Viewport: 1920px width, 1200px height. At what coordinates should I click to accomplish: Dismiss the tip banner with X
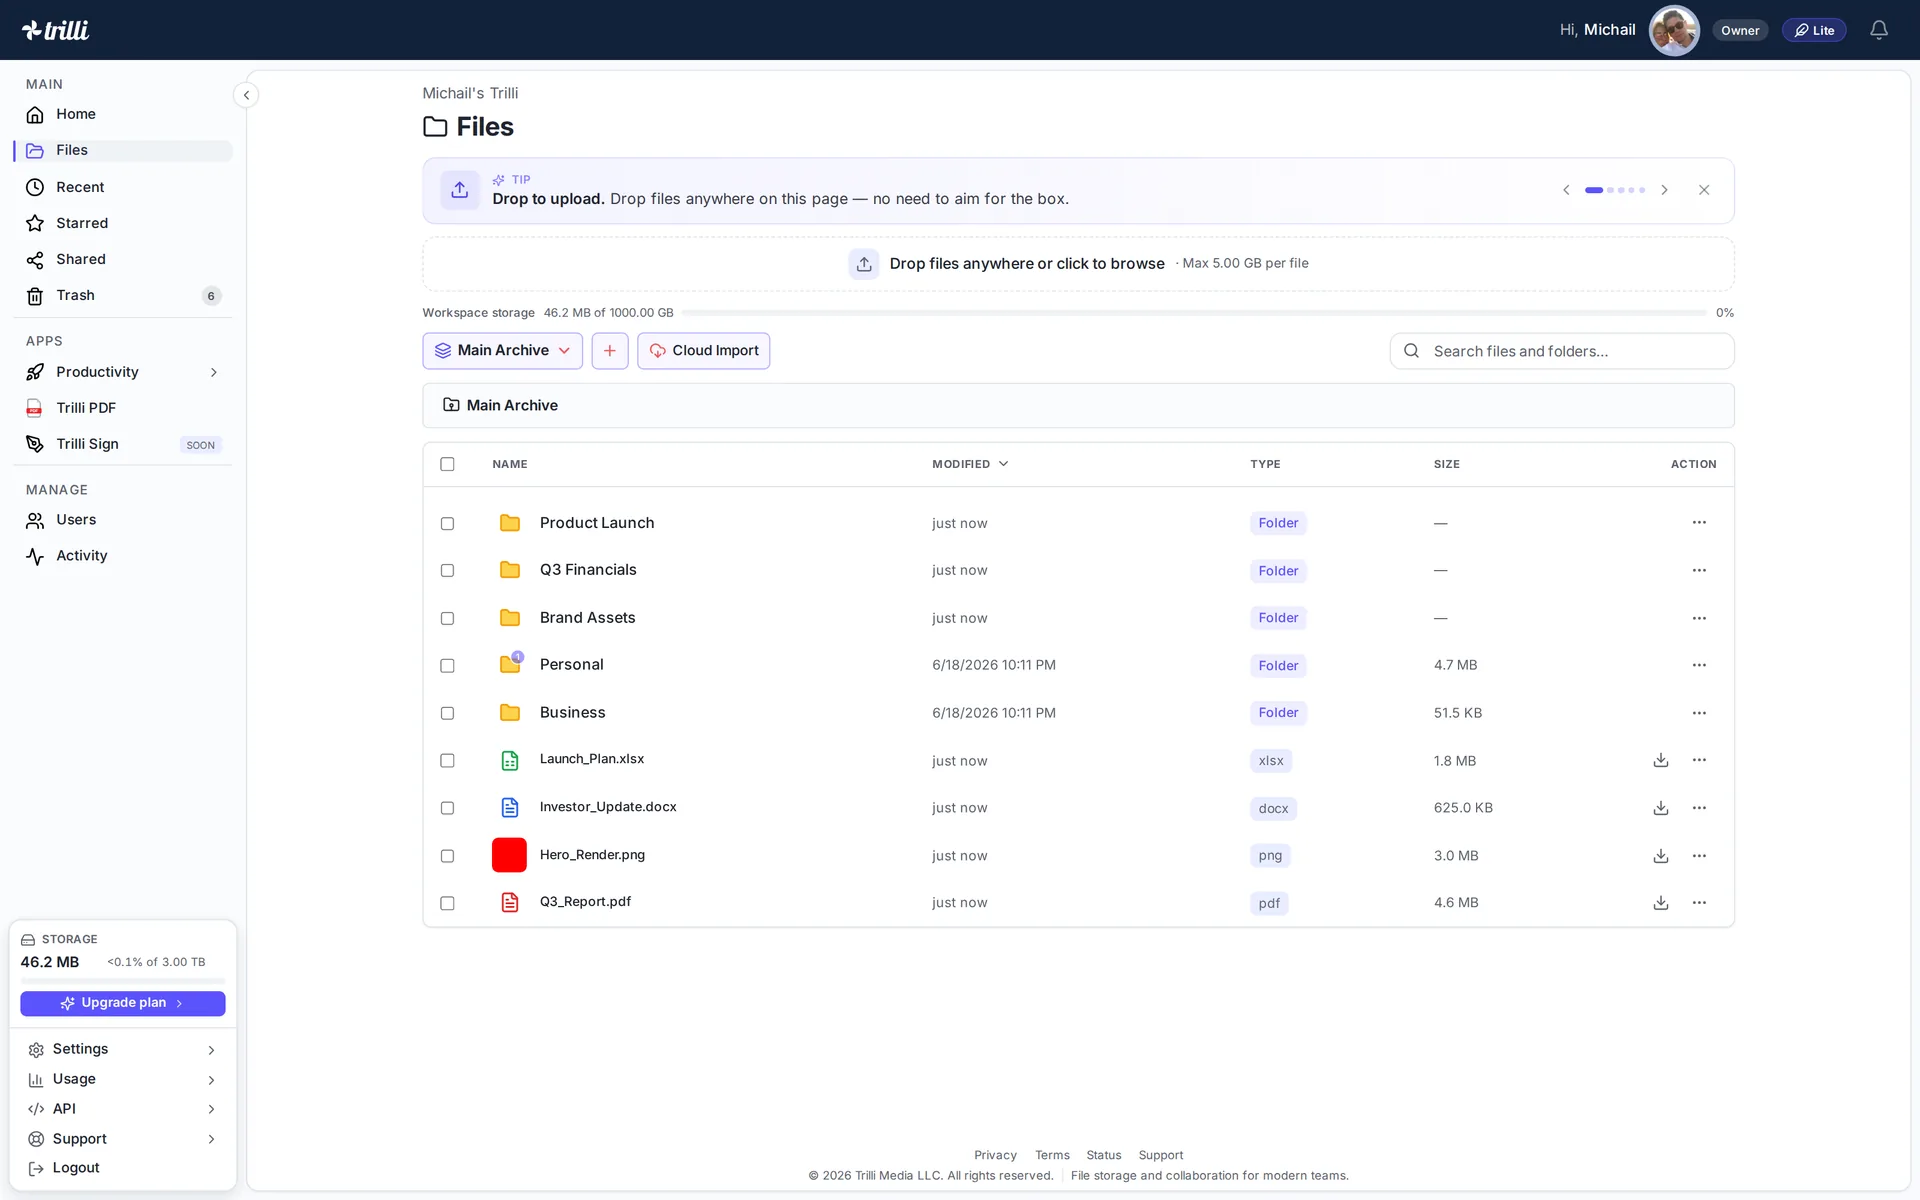coord(1704,190)
